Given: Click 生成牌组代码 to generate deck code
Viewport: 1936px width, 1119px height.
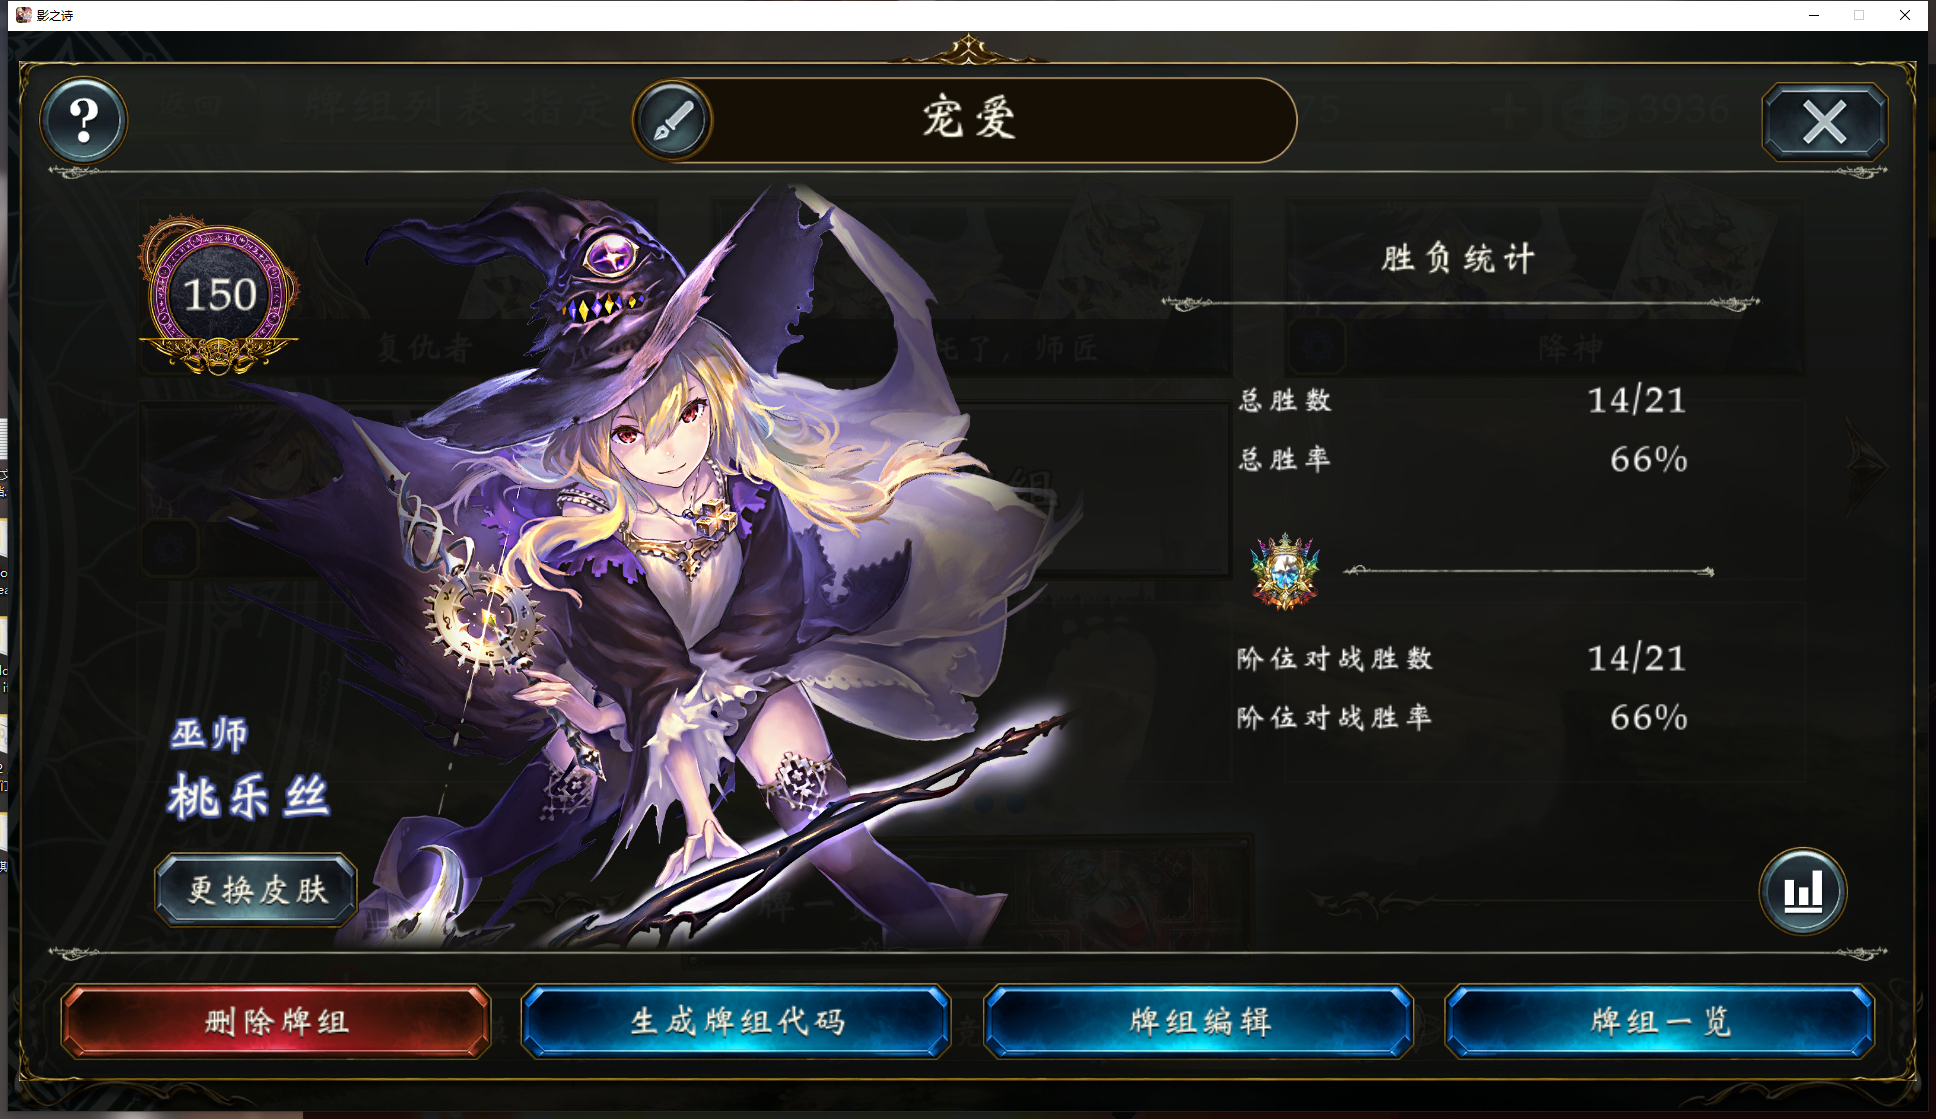Looking at the screenshot, I should coord(736,1021).
